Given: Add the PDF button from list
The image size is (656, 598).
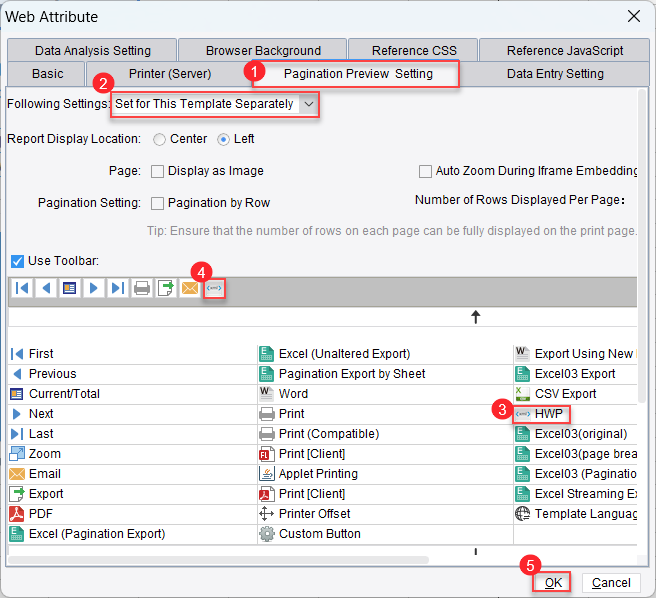Looking at the screenshot, I should pos(132,513).
